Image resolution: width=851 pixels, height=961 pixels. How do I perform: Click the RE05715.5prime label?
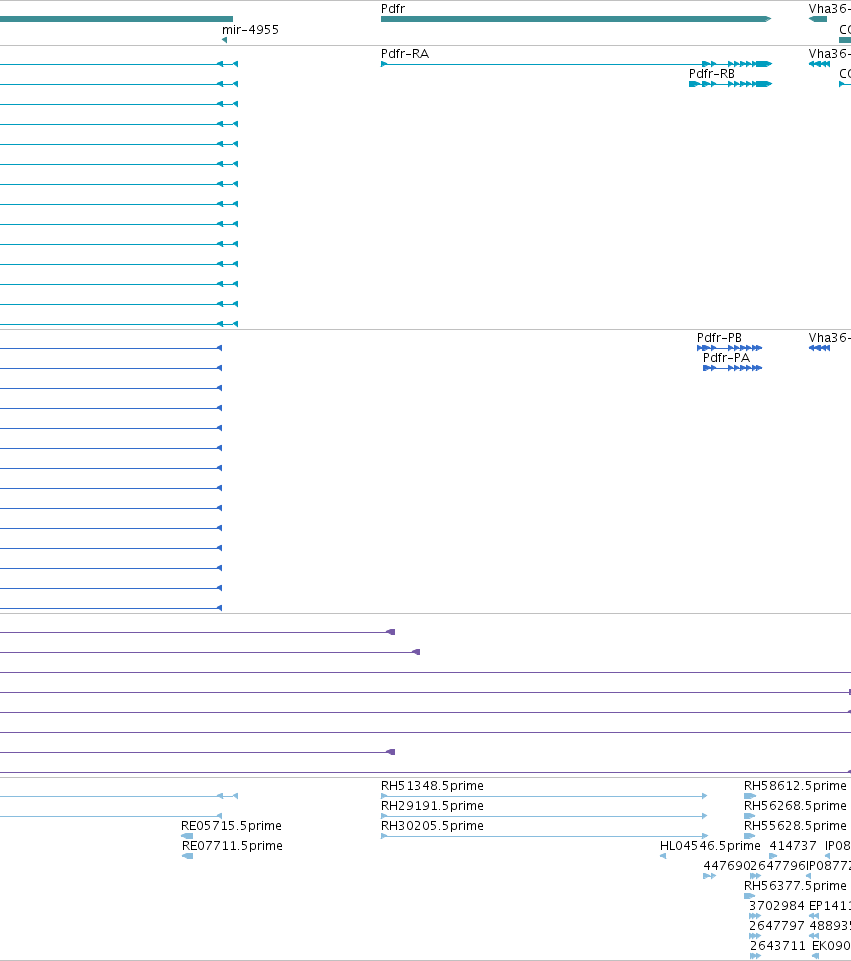coord(231,826)
